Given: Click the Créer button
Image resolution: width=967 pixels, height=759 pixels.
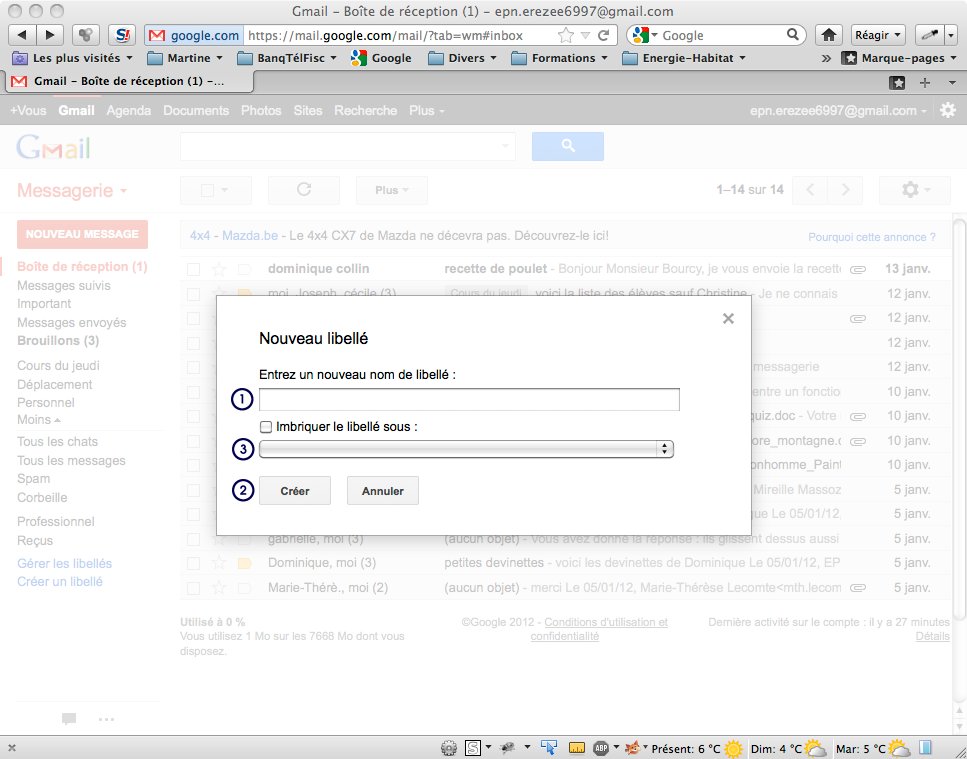Looking at the screenshot, I should (295, 491).
